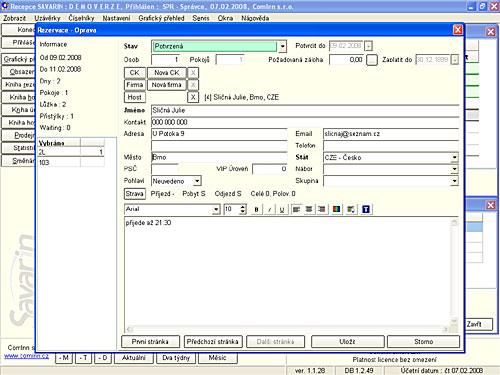Open the Zaplatit do date dropdown
Image resolution: width=500 pixels, height=375 pixels.
coord(455,60)
